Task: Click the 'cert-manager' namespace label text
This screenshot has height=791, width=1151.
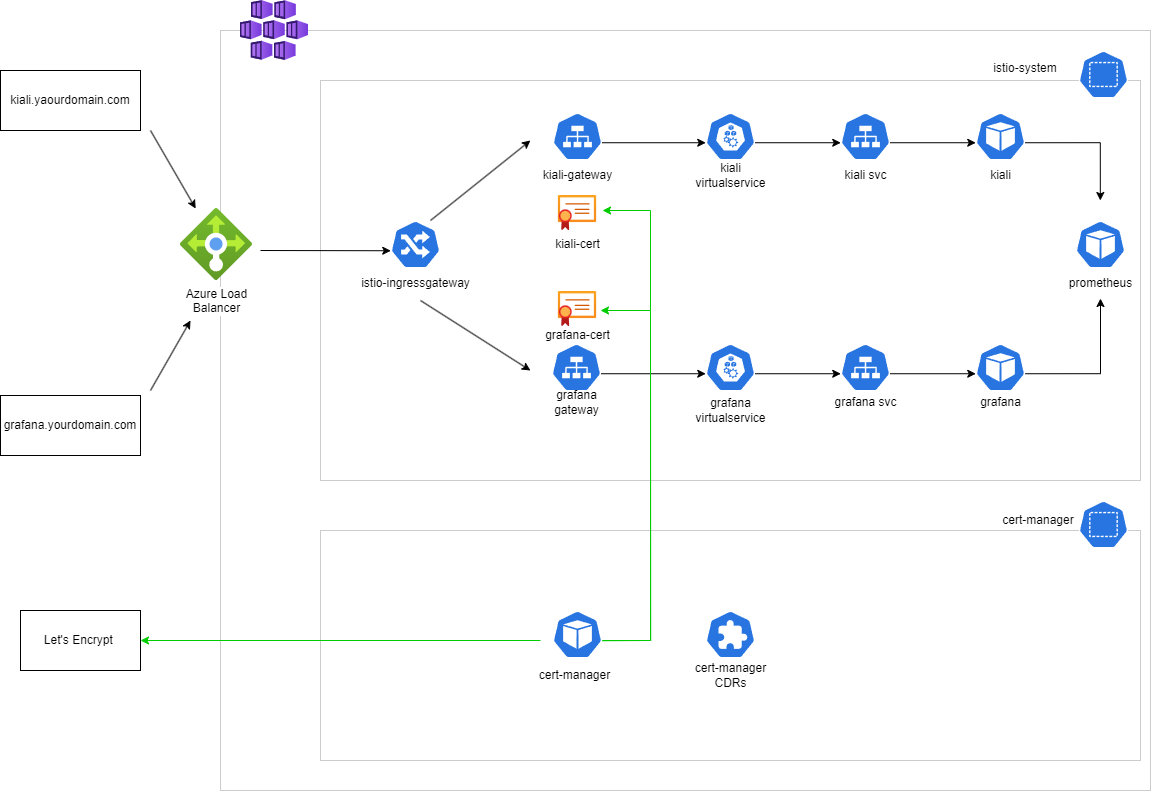Action: [1038, 520]
